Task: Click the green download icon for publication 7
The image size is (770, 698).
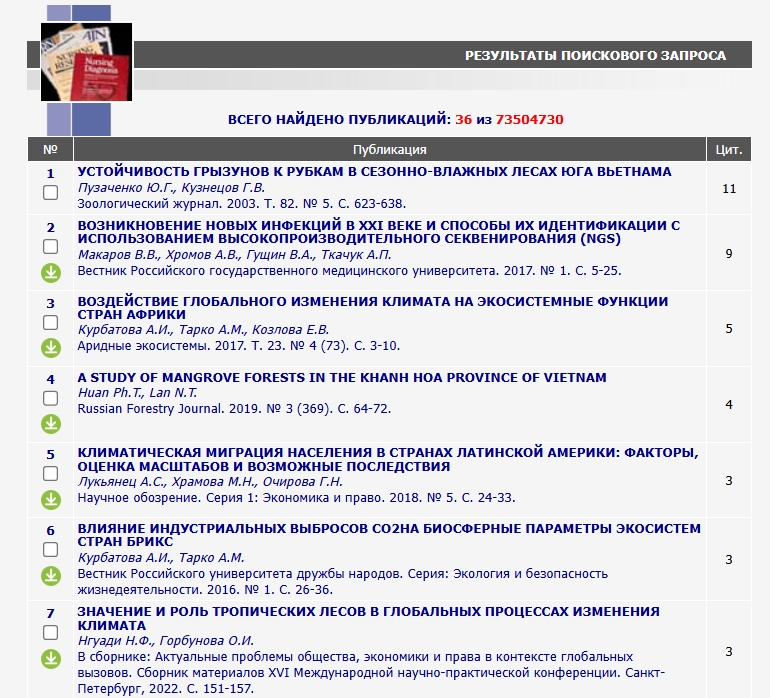Action: (50, 658)
